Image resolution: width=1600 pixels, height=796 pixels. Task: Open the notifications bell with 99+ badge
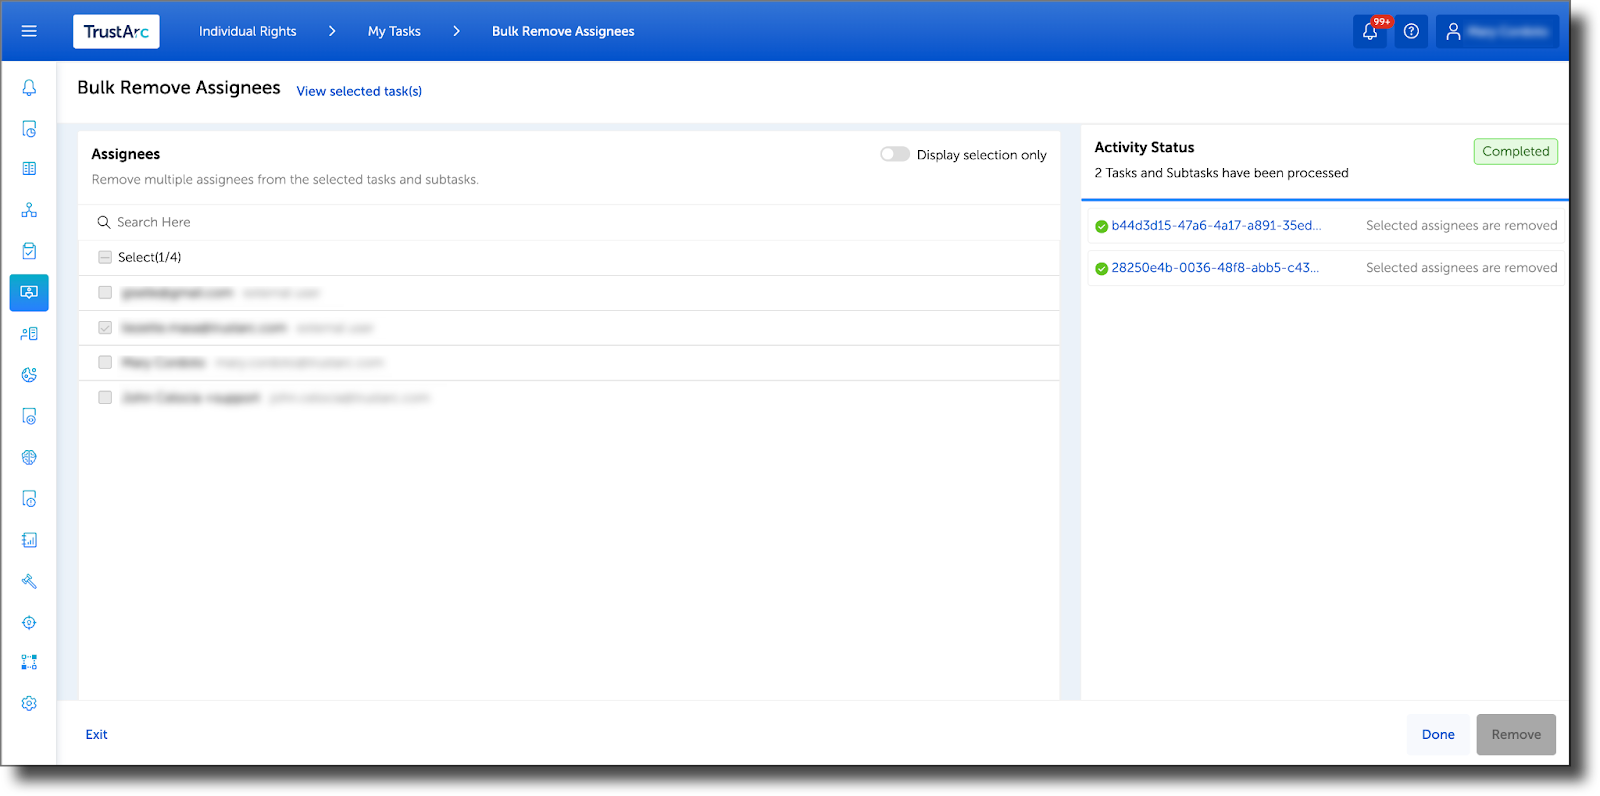pos(1370,31)
